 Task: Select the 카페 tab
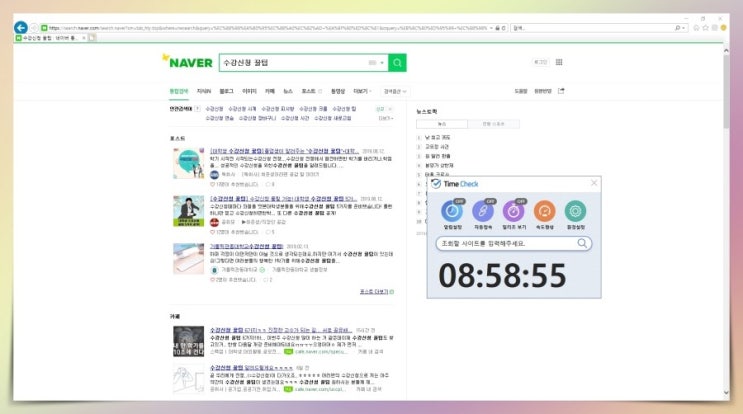click(270, 91)
